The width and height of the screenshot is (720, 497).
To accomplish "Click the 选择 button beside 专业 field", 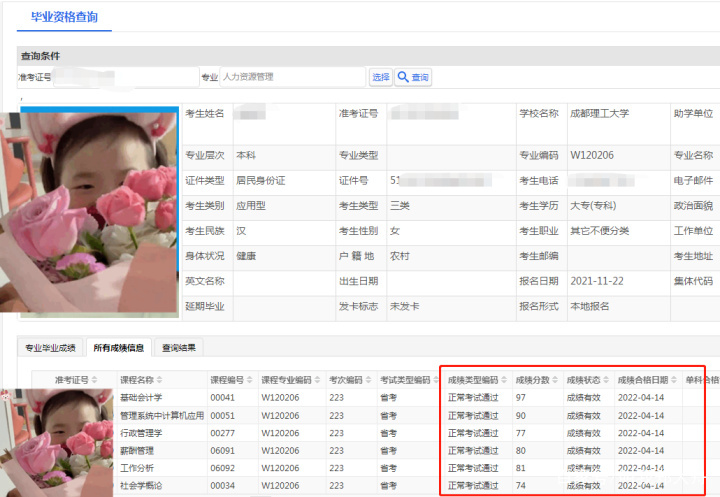I will pos(380,77).
